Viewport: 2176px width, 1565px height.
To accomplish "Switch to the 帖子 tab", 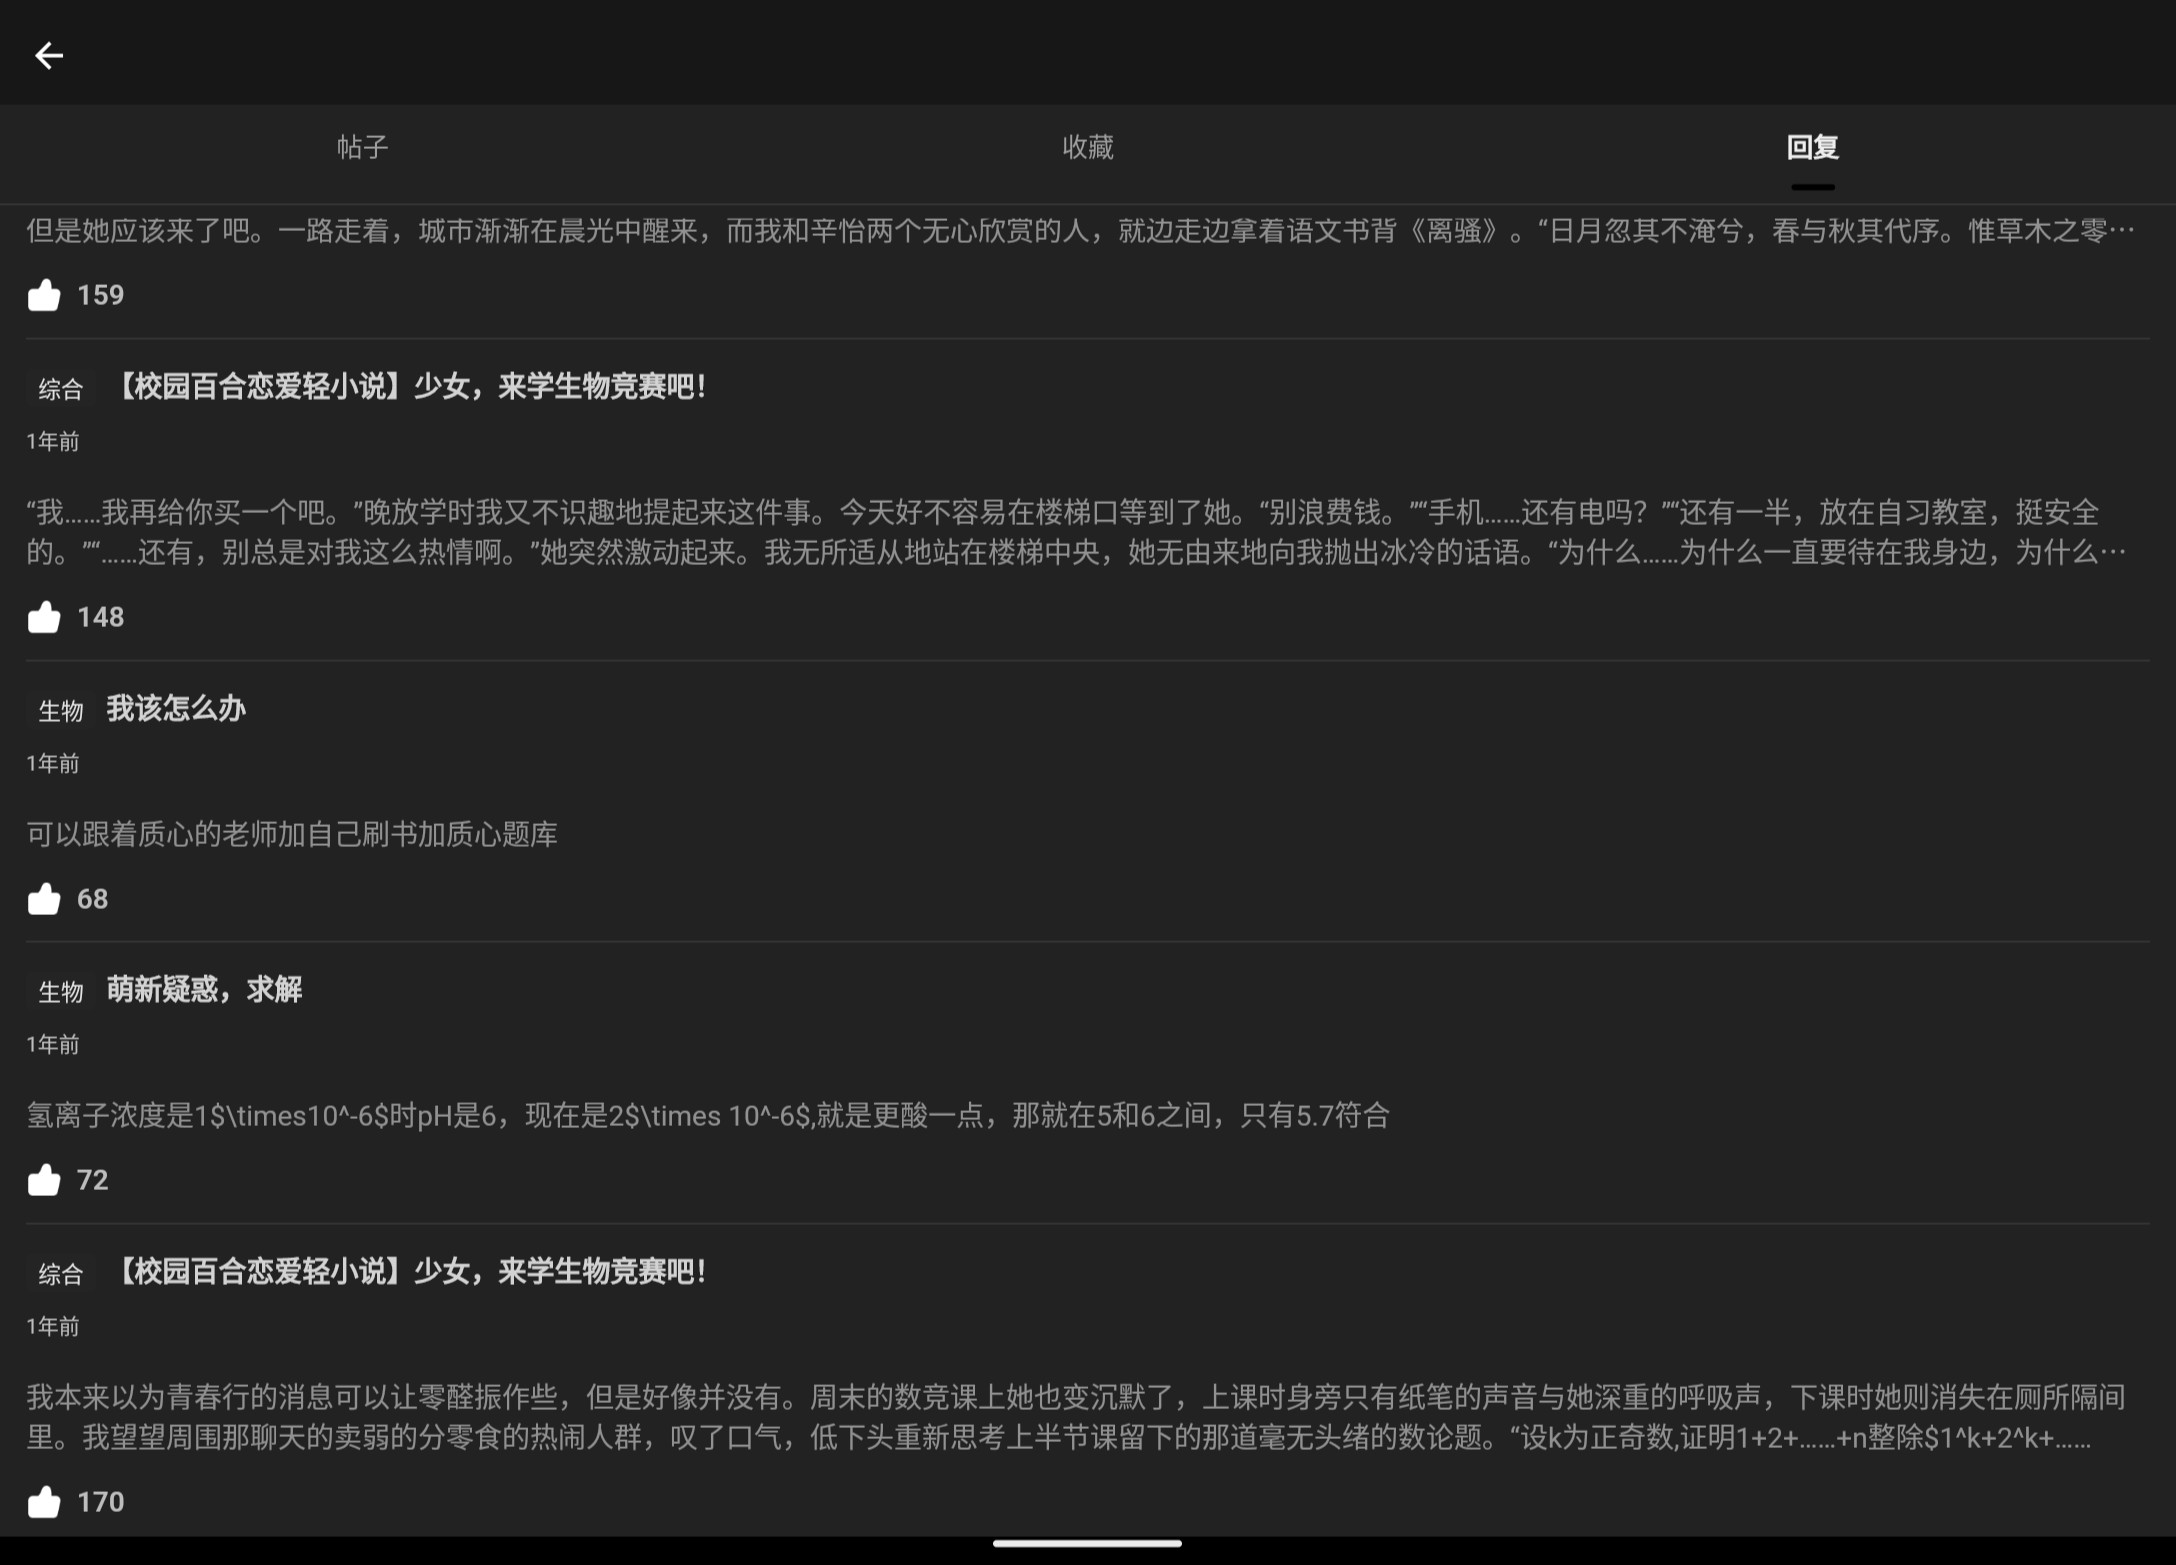I will [362, 148].
